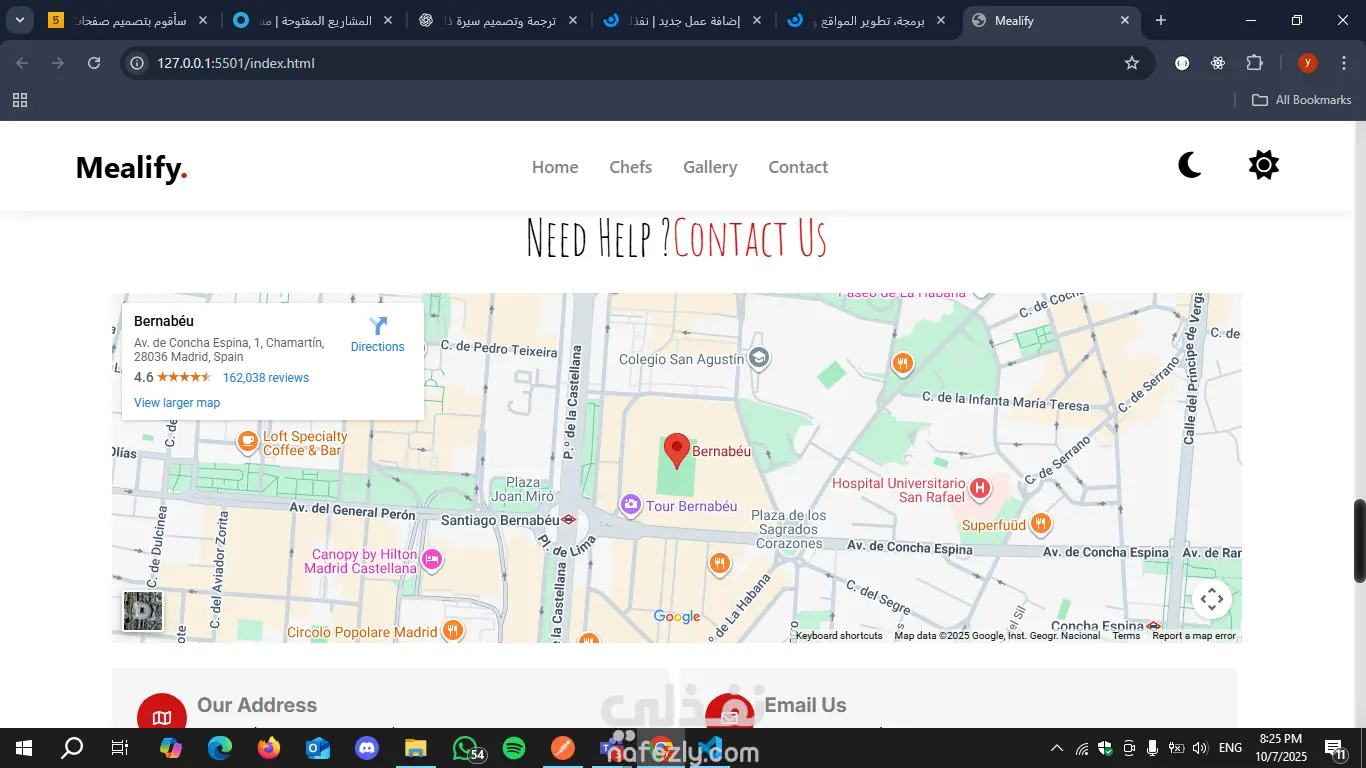Image resolution: width=1366 pixels, height=768 pixels.
Task: Click the Canopy by Hilton hotel marker
Action: pyautogui.click(x=432, y=559)
